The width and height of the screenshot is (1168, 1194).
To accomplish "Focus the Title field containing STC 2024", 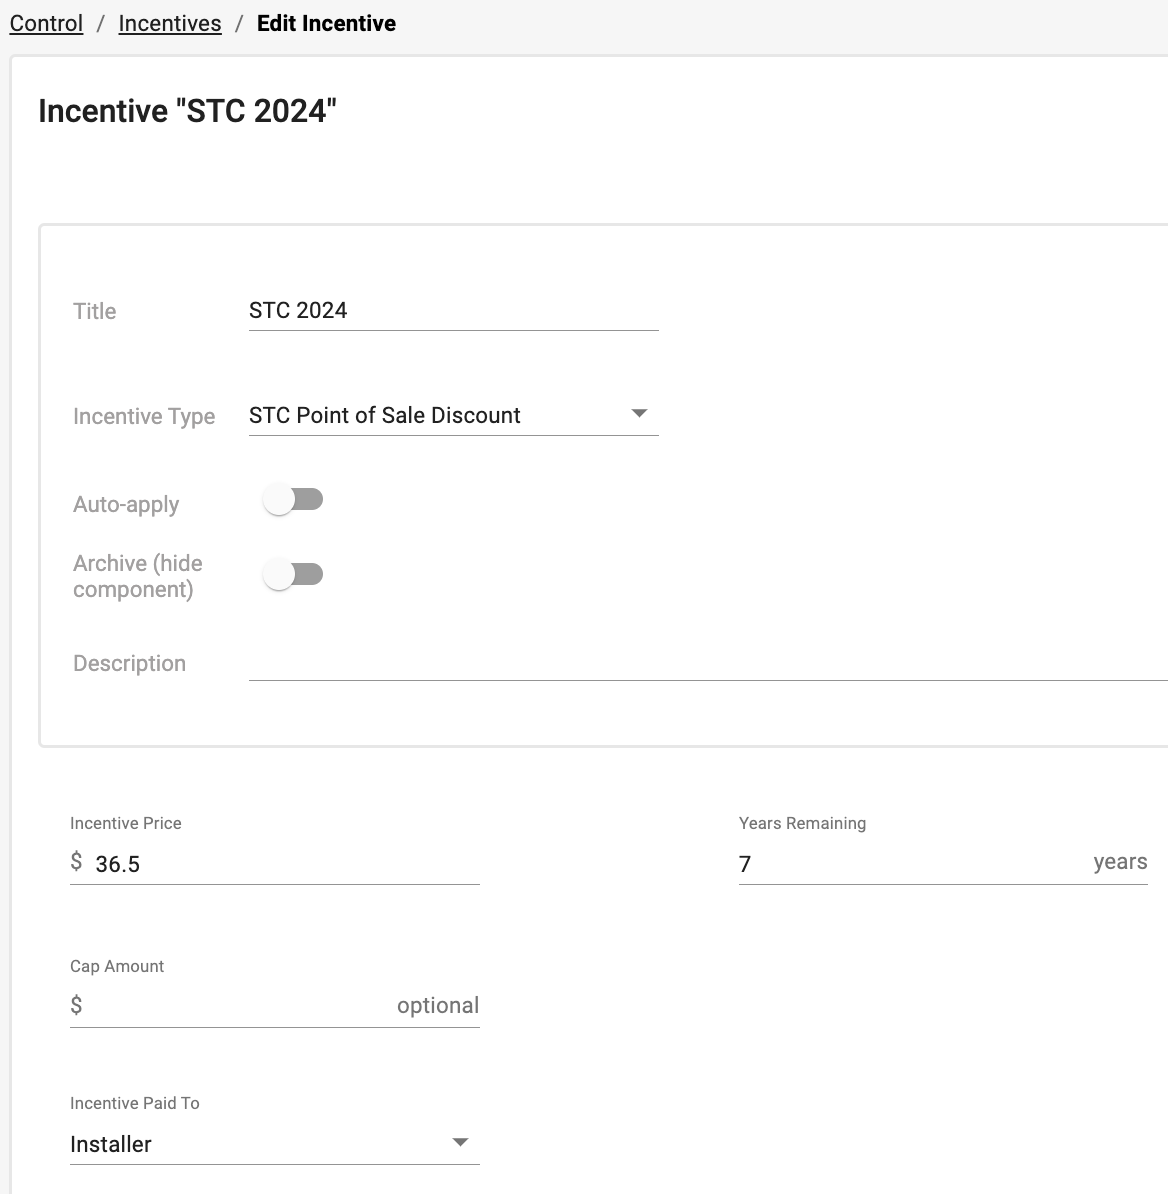I will 453,311.
